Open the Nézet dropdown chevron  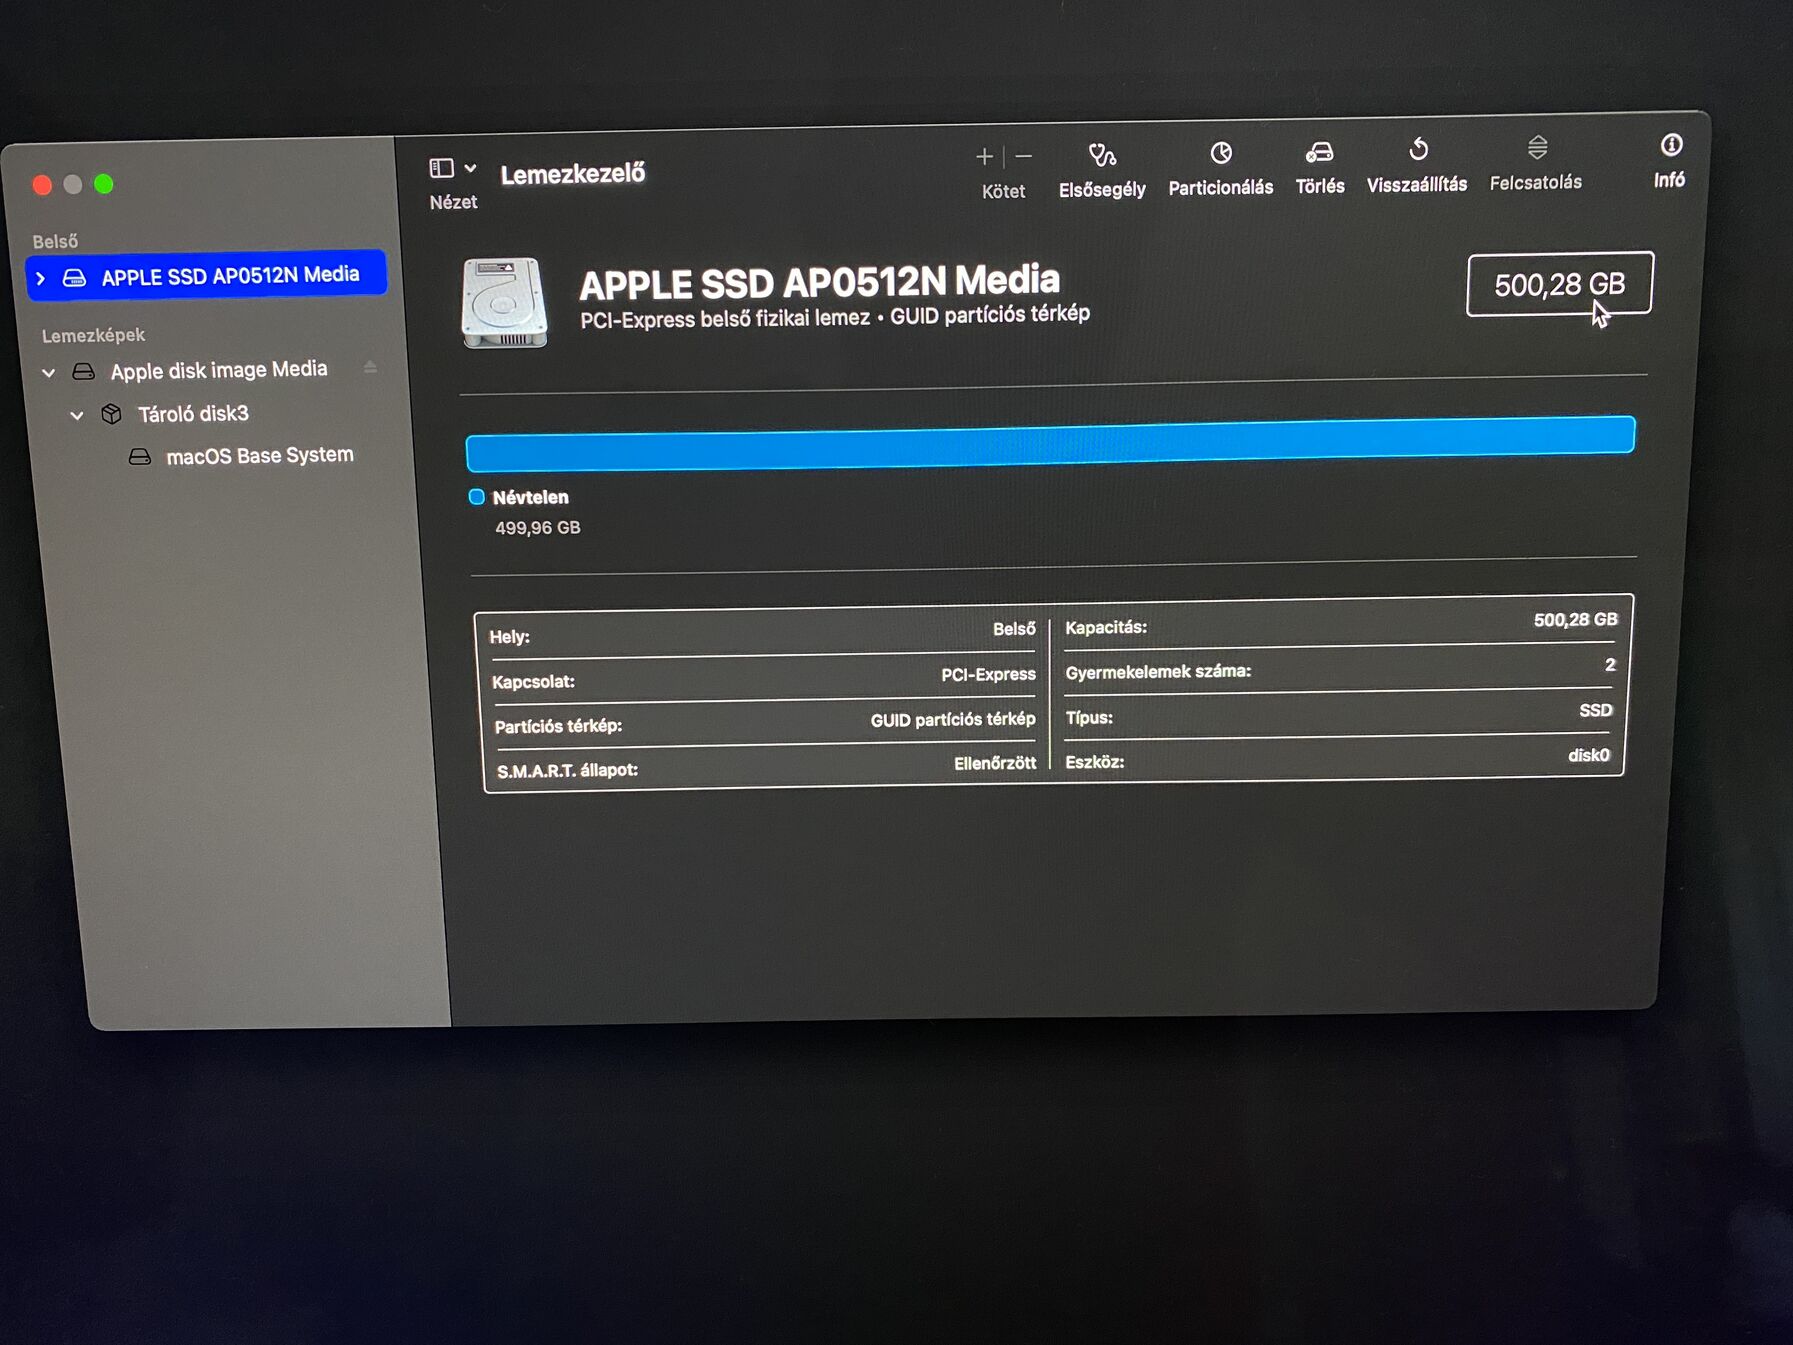[470, 168]
